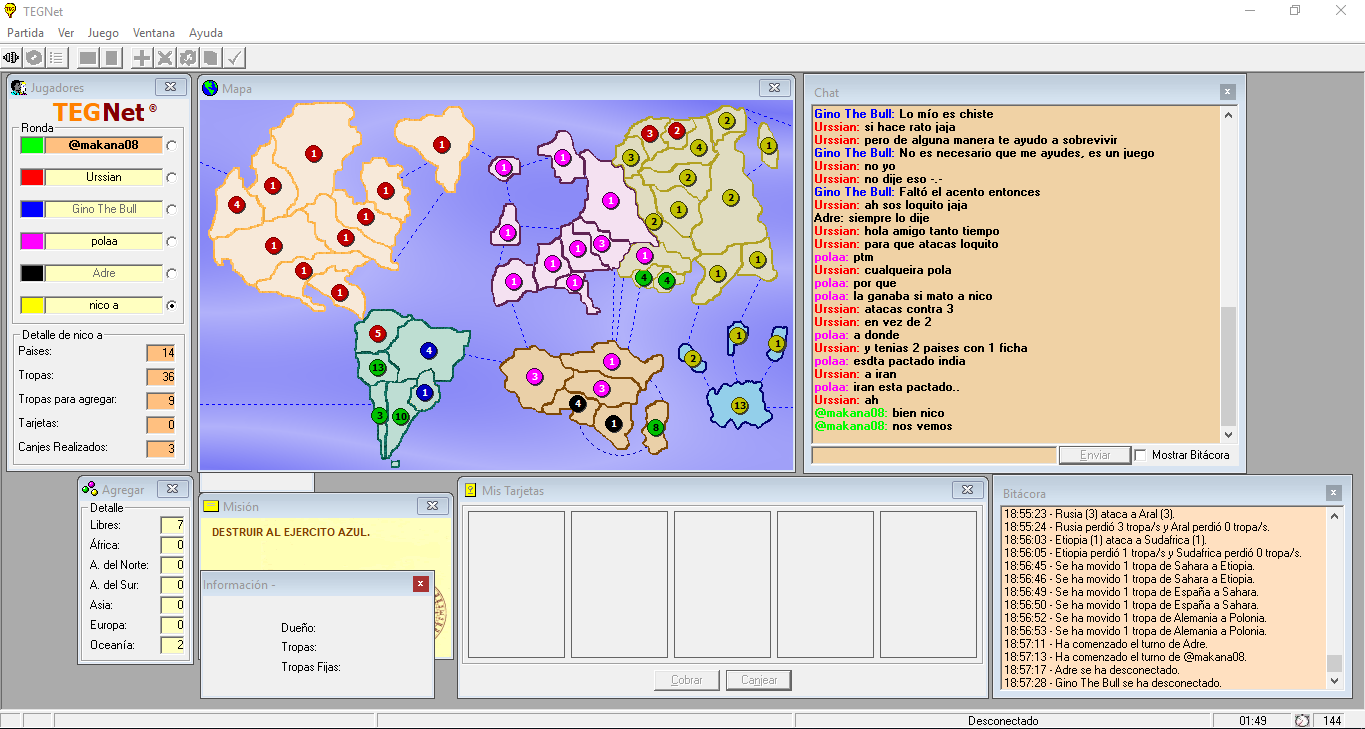The height and width of the screenshot is (729, 1365).
Task: Click the crossed swords attack toolbar icon
Action: 165,58
